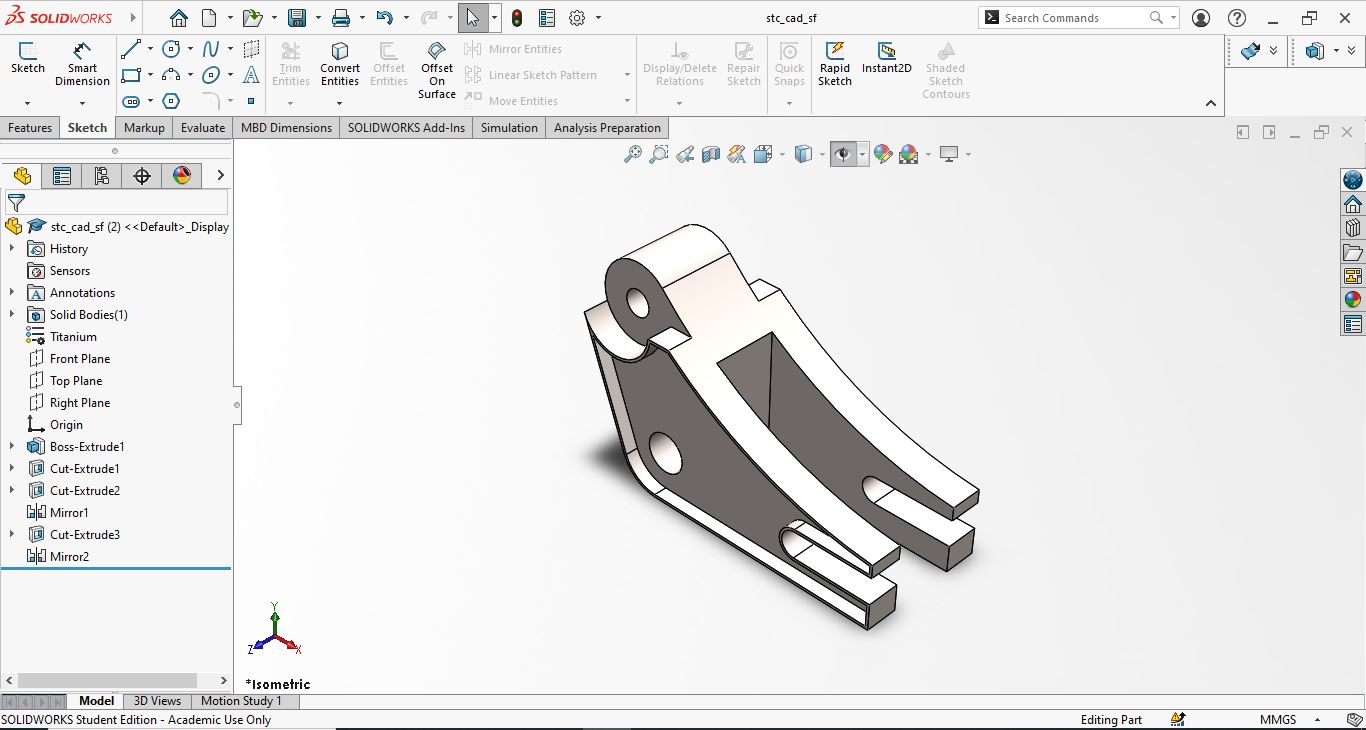
Task: Open the 3D Views bottom tab
Action: coord(157,701)
